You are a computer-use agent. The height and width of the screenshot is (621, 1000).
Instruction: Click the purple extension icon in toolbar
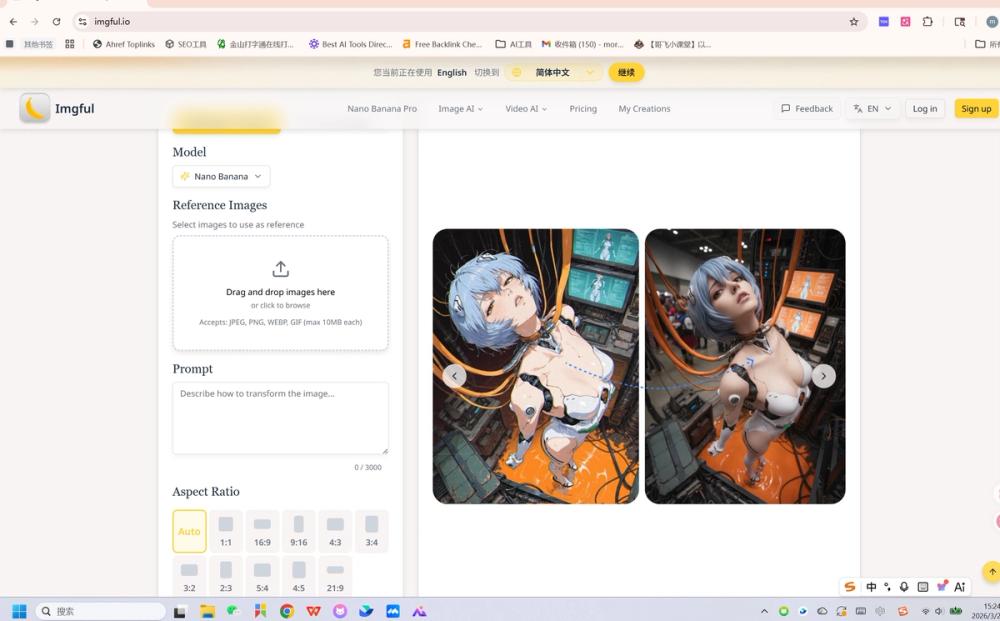pos(883,22)
